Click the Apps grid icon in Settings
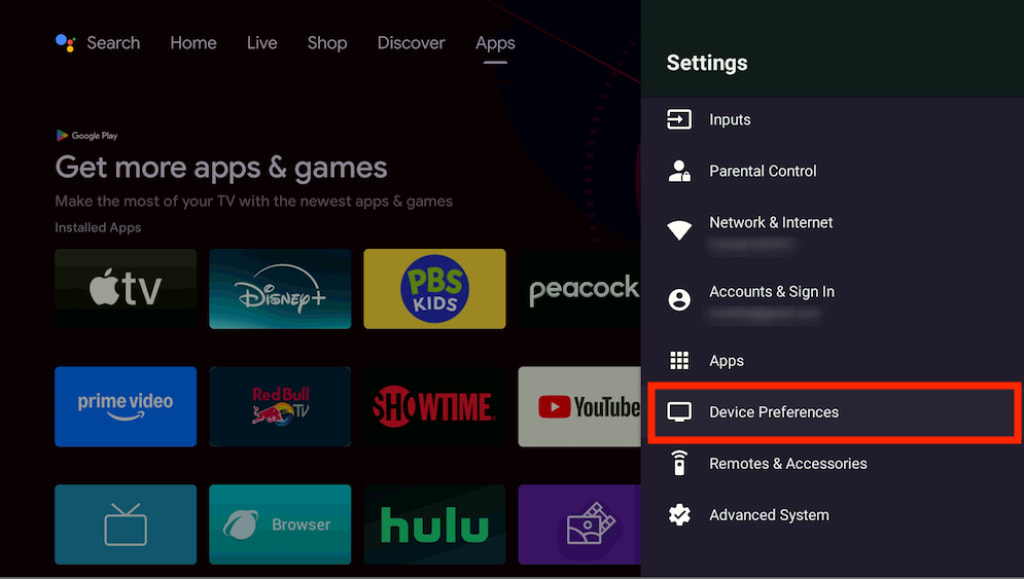Image resolution: width=1024 pixels, height=579 pixels. tap(679, 360)
